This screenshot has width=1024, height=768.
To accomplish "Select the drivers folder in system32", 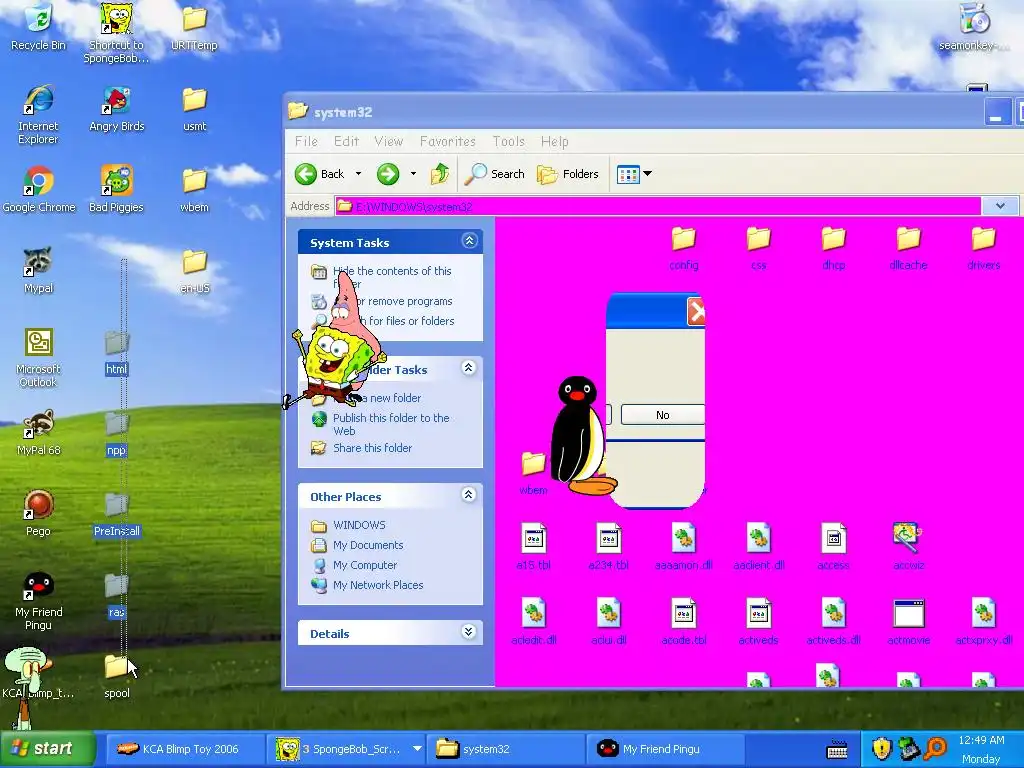I will 984,248.
